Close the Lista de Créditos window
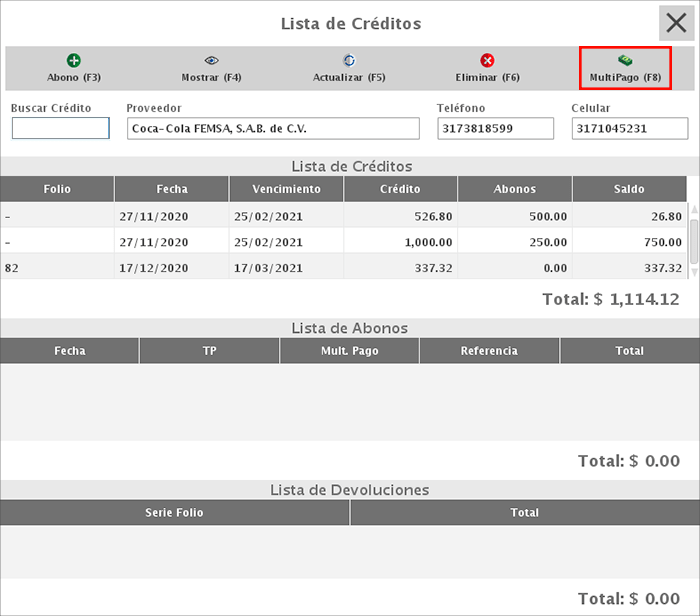The width and height of the screenshot is (700, 616). pos(675,24)
